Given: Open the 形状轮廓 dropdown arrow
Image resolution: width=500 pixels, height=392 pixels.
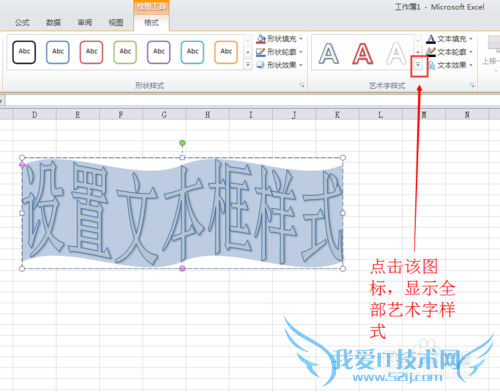Looking at the screenshot, I should (x=301, y=52).
